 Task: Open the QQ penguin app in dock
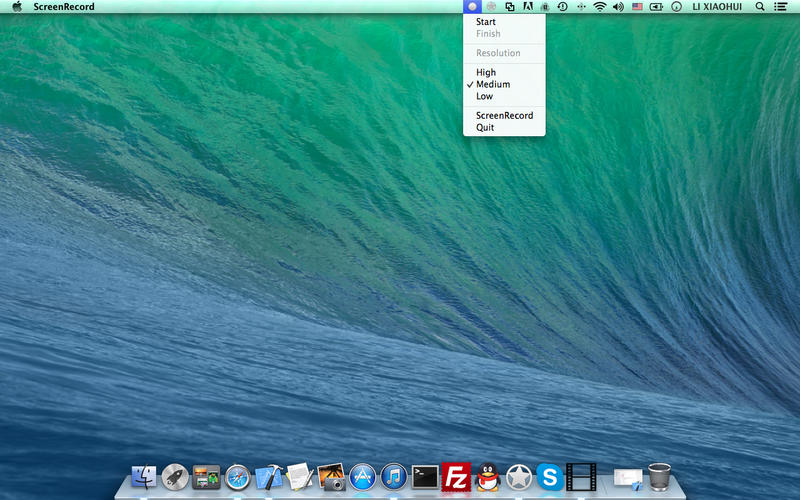tap(487, 477)
